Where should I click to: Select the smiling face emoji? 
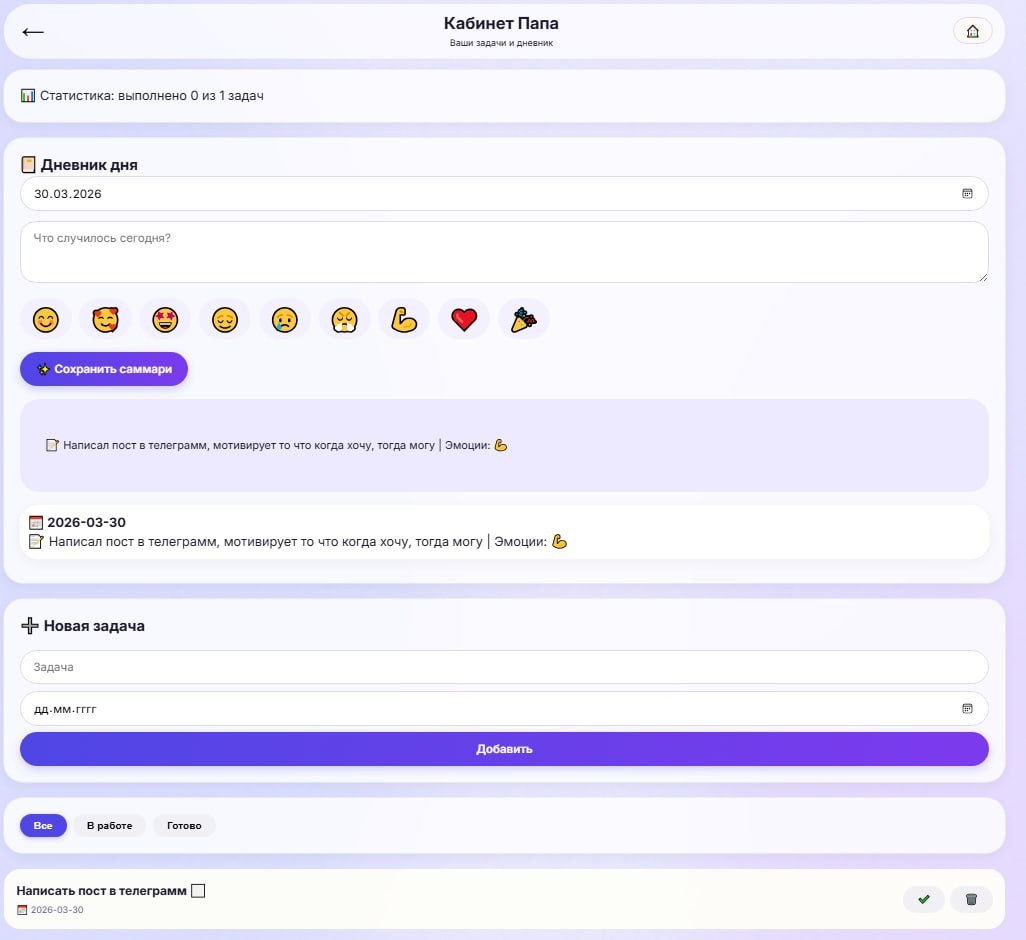tap(46, 320)
